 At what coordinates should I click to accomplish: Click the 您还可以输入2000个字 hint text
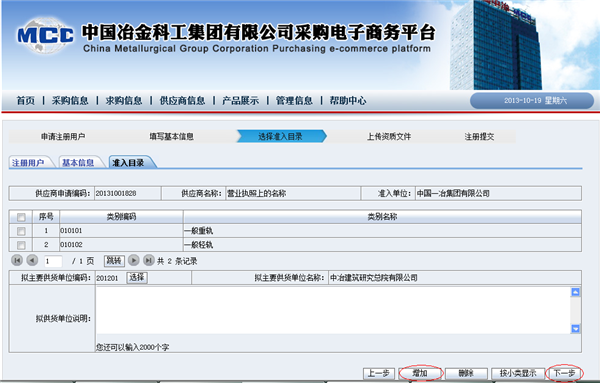pyautogui.click(x=132, y=347)
